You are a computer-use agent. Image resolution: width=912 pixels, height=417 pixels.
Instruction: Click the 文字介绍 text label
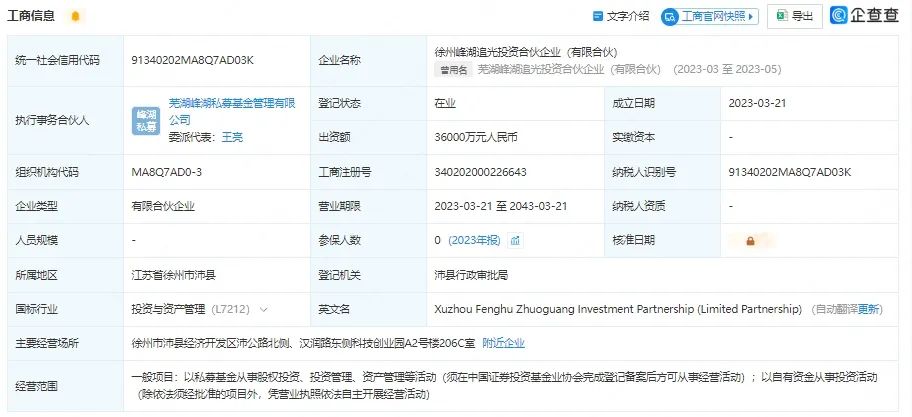tap(628, 16)
